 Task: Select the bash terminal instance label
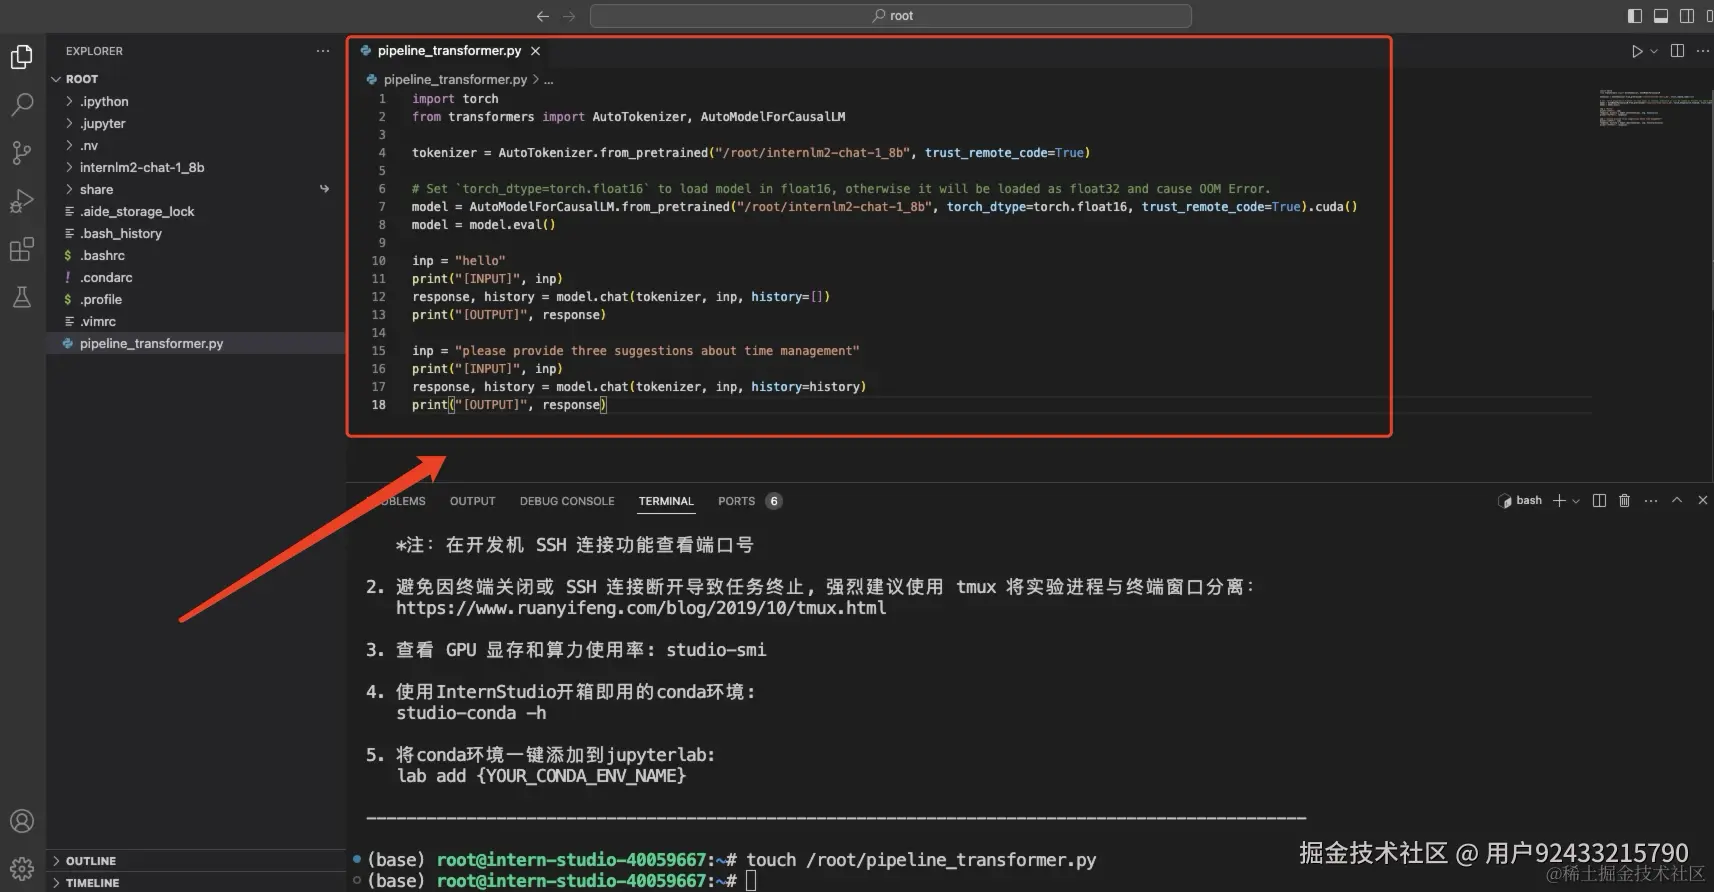point(1520,501)
